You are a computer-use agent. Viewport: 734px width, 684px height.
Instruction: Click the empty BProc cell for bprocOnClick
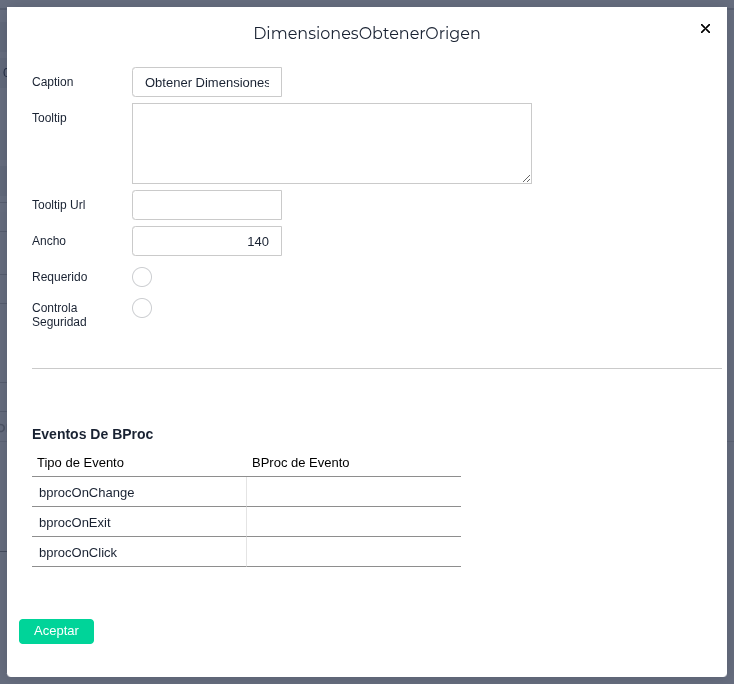(x=354, y=552)
